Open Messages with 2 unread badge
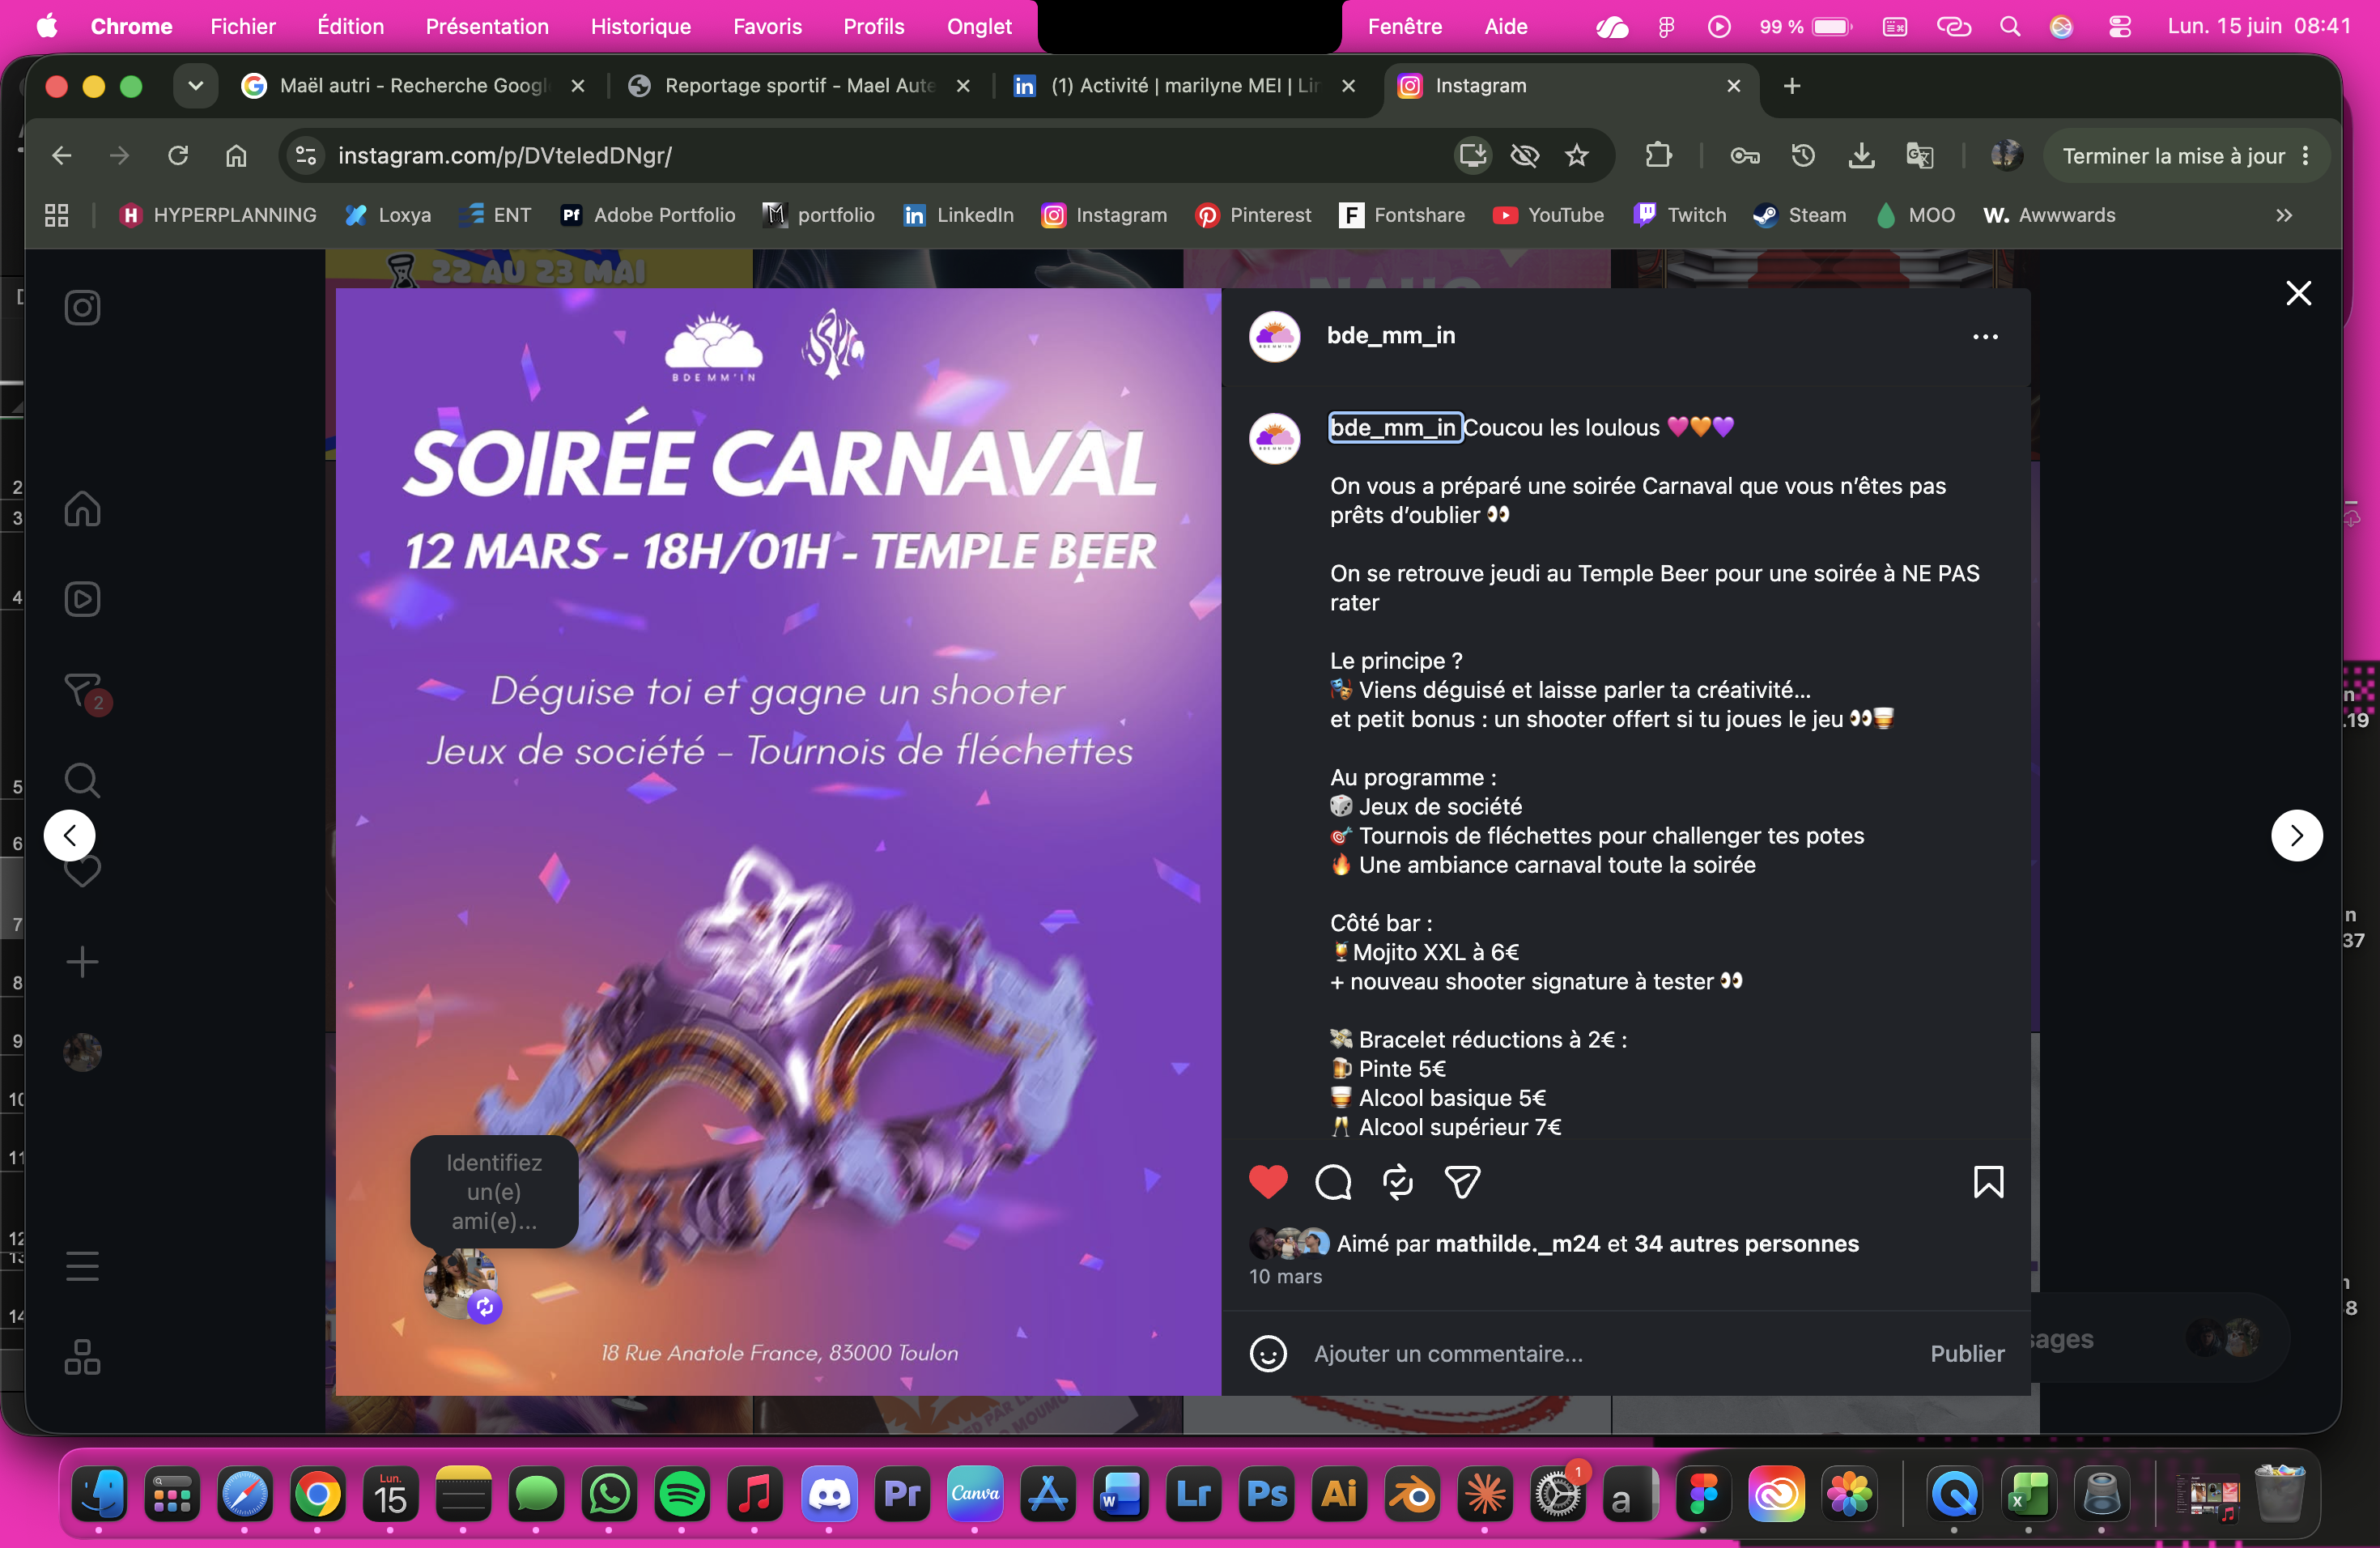2380x1548 pixels. pos(85,691)
